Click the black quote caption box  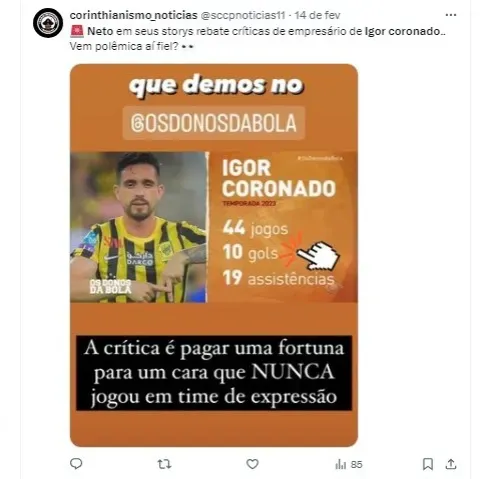214,373
